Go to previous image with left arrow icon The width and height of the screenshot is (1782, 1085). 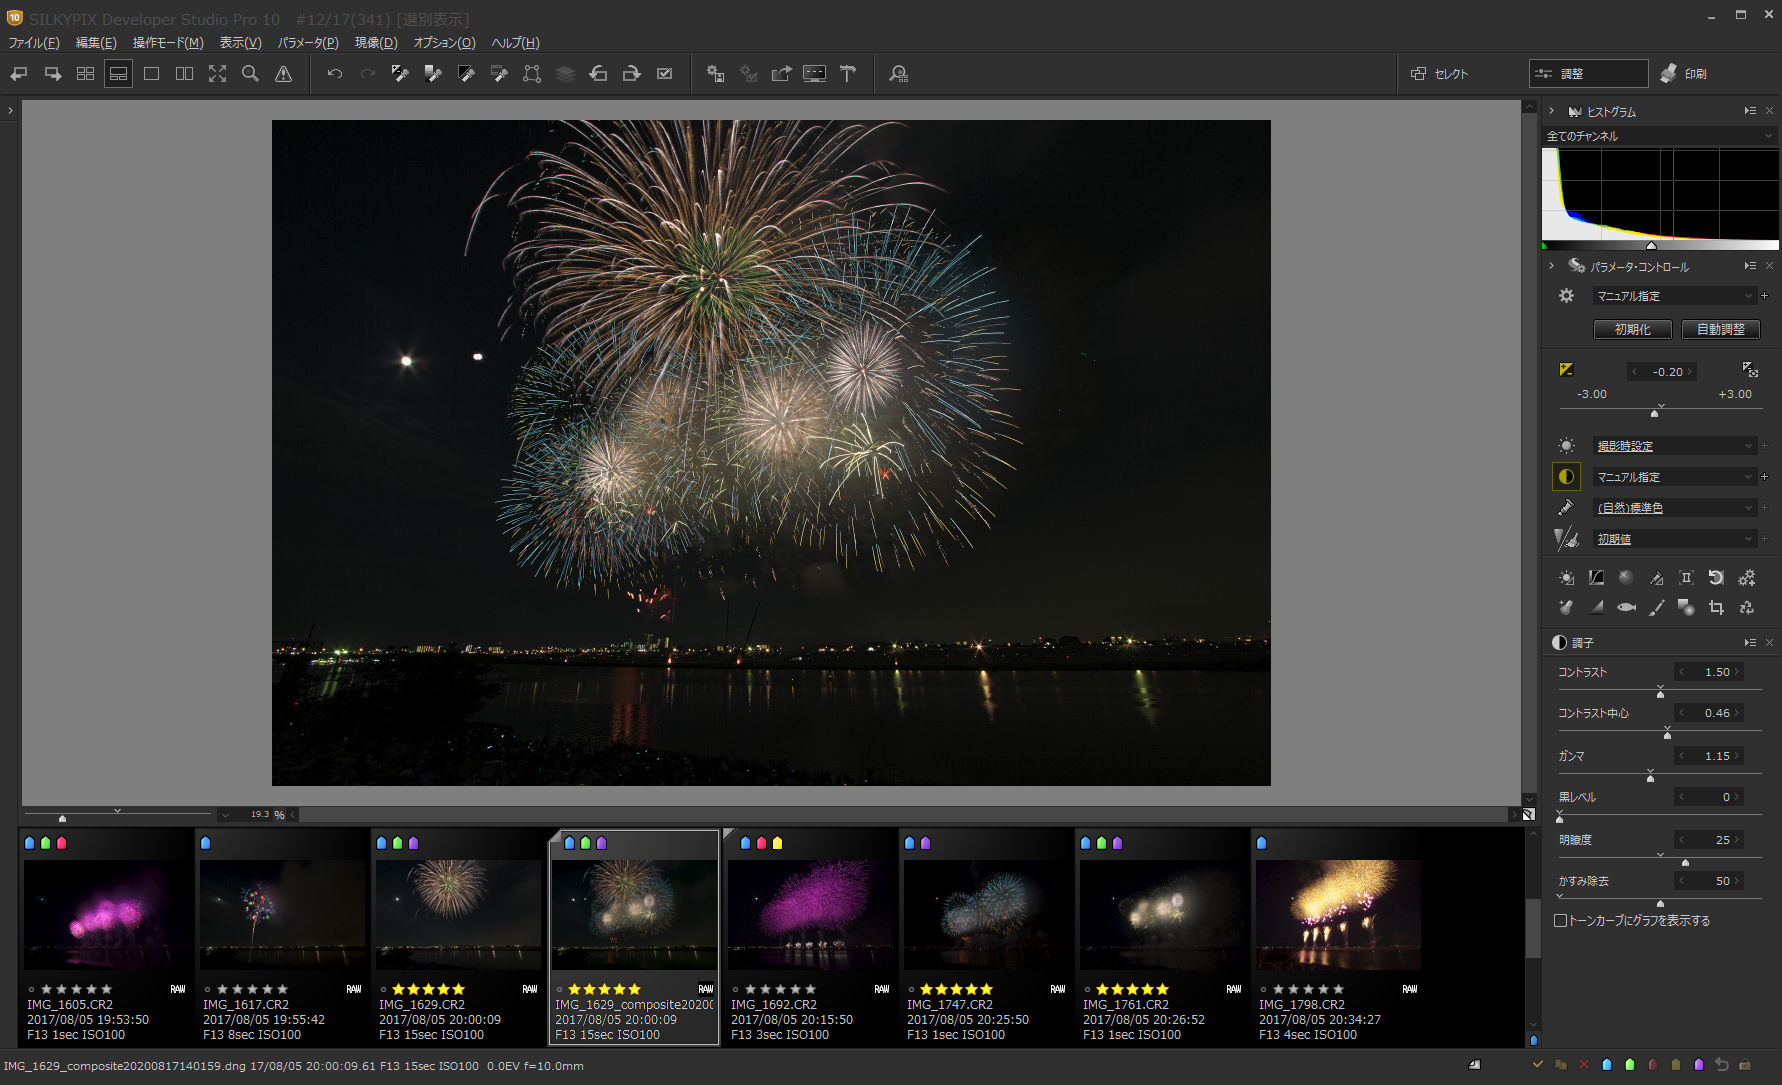[x=19, y=74]
